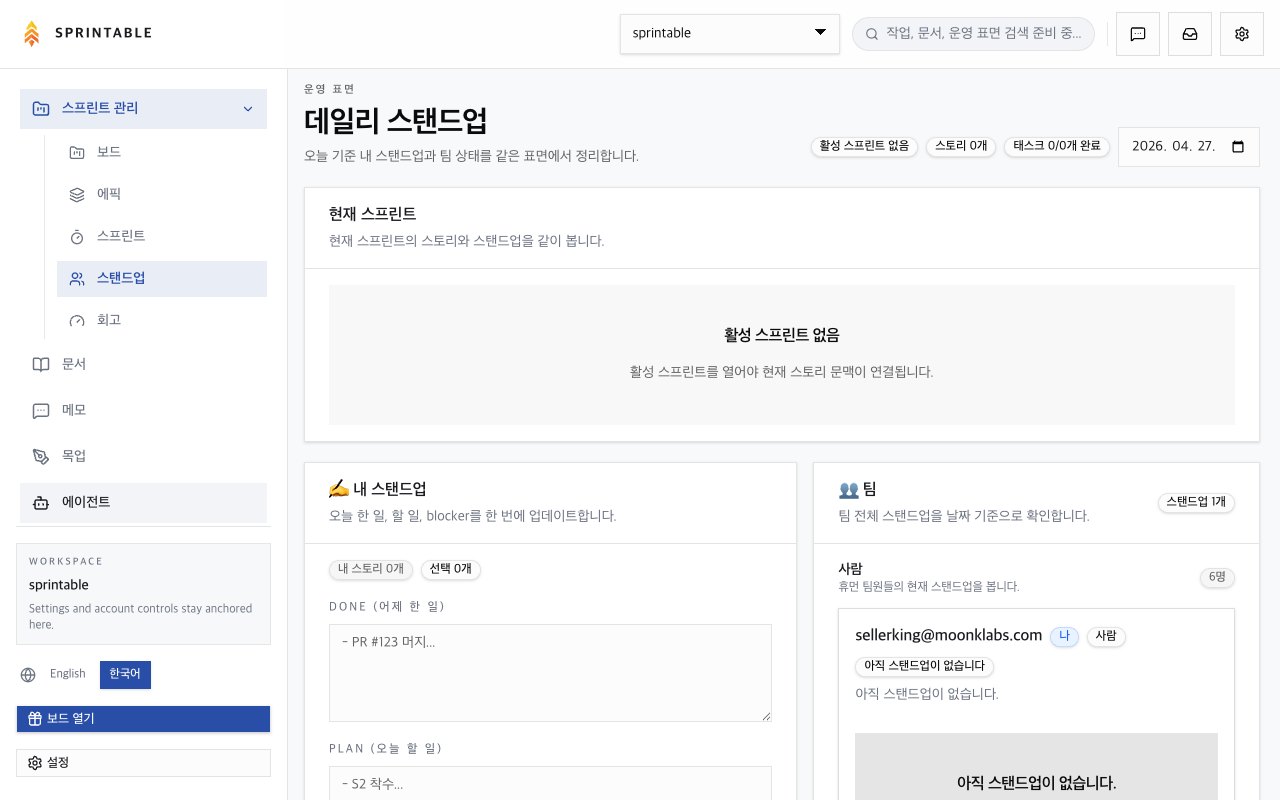The image size is (1280, 800).
Task: Click the search input field
Action: (x=973, y=34)
